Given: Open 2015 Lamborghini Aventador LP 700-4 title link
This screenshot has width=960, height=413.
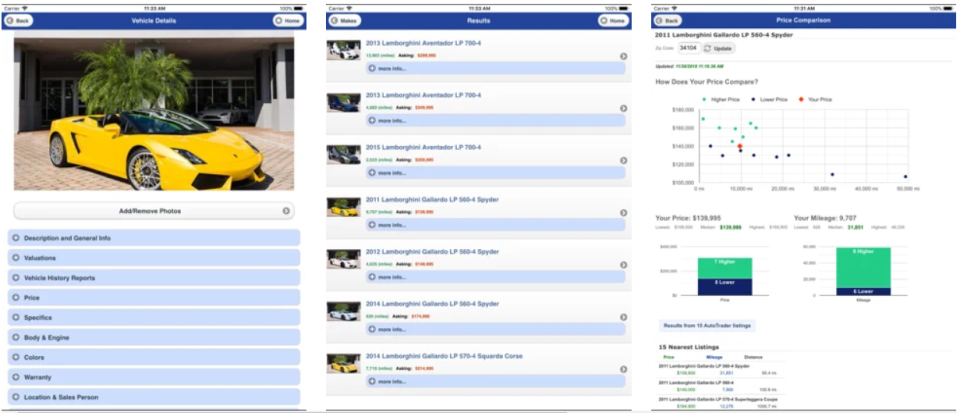Looking at the screenshot, I should click(x=424, y=147).
